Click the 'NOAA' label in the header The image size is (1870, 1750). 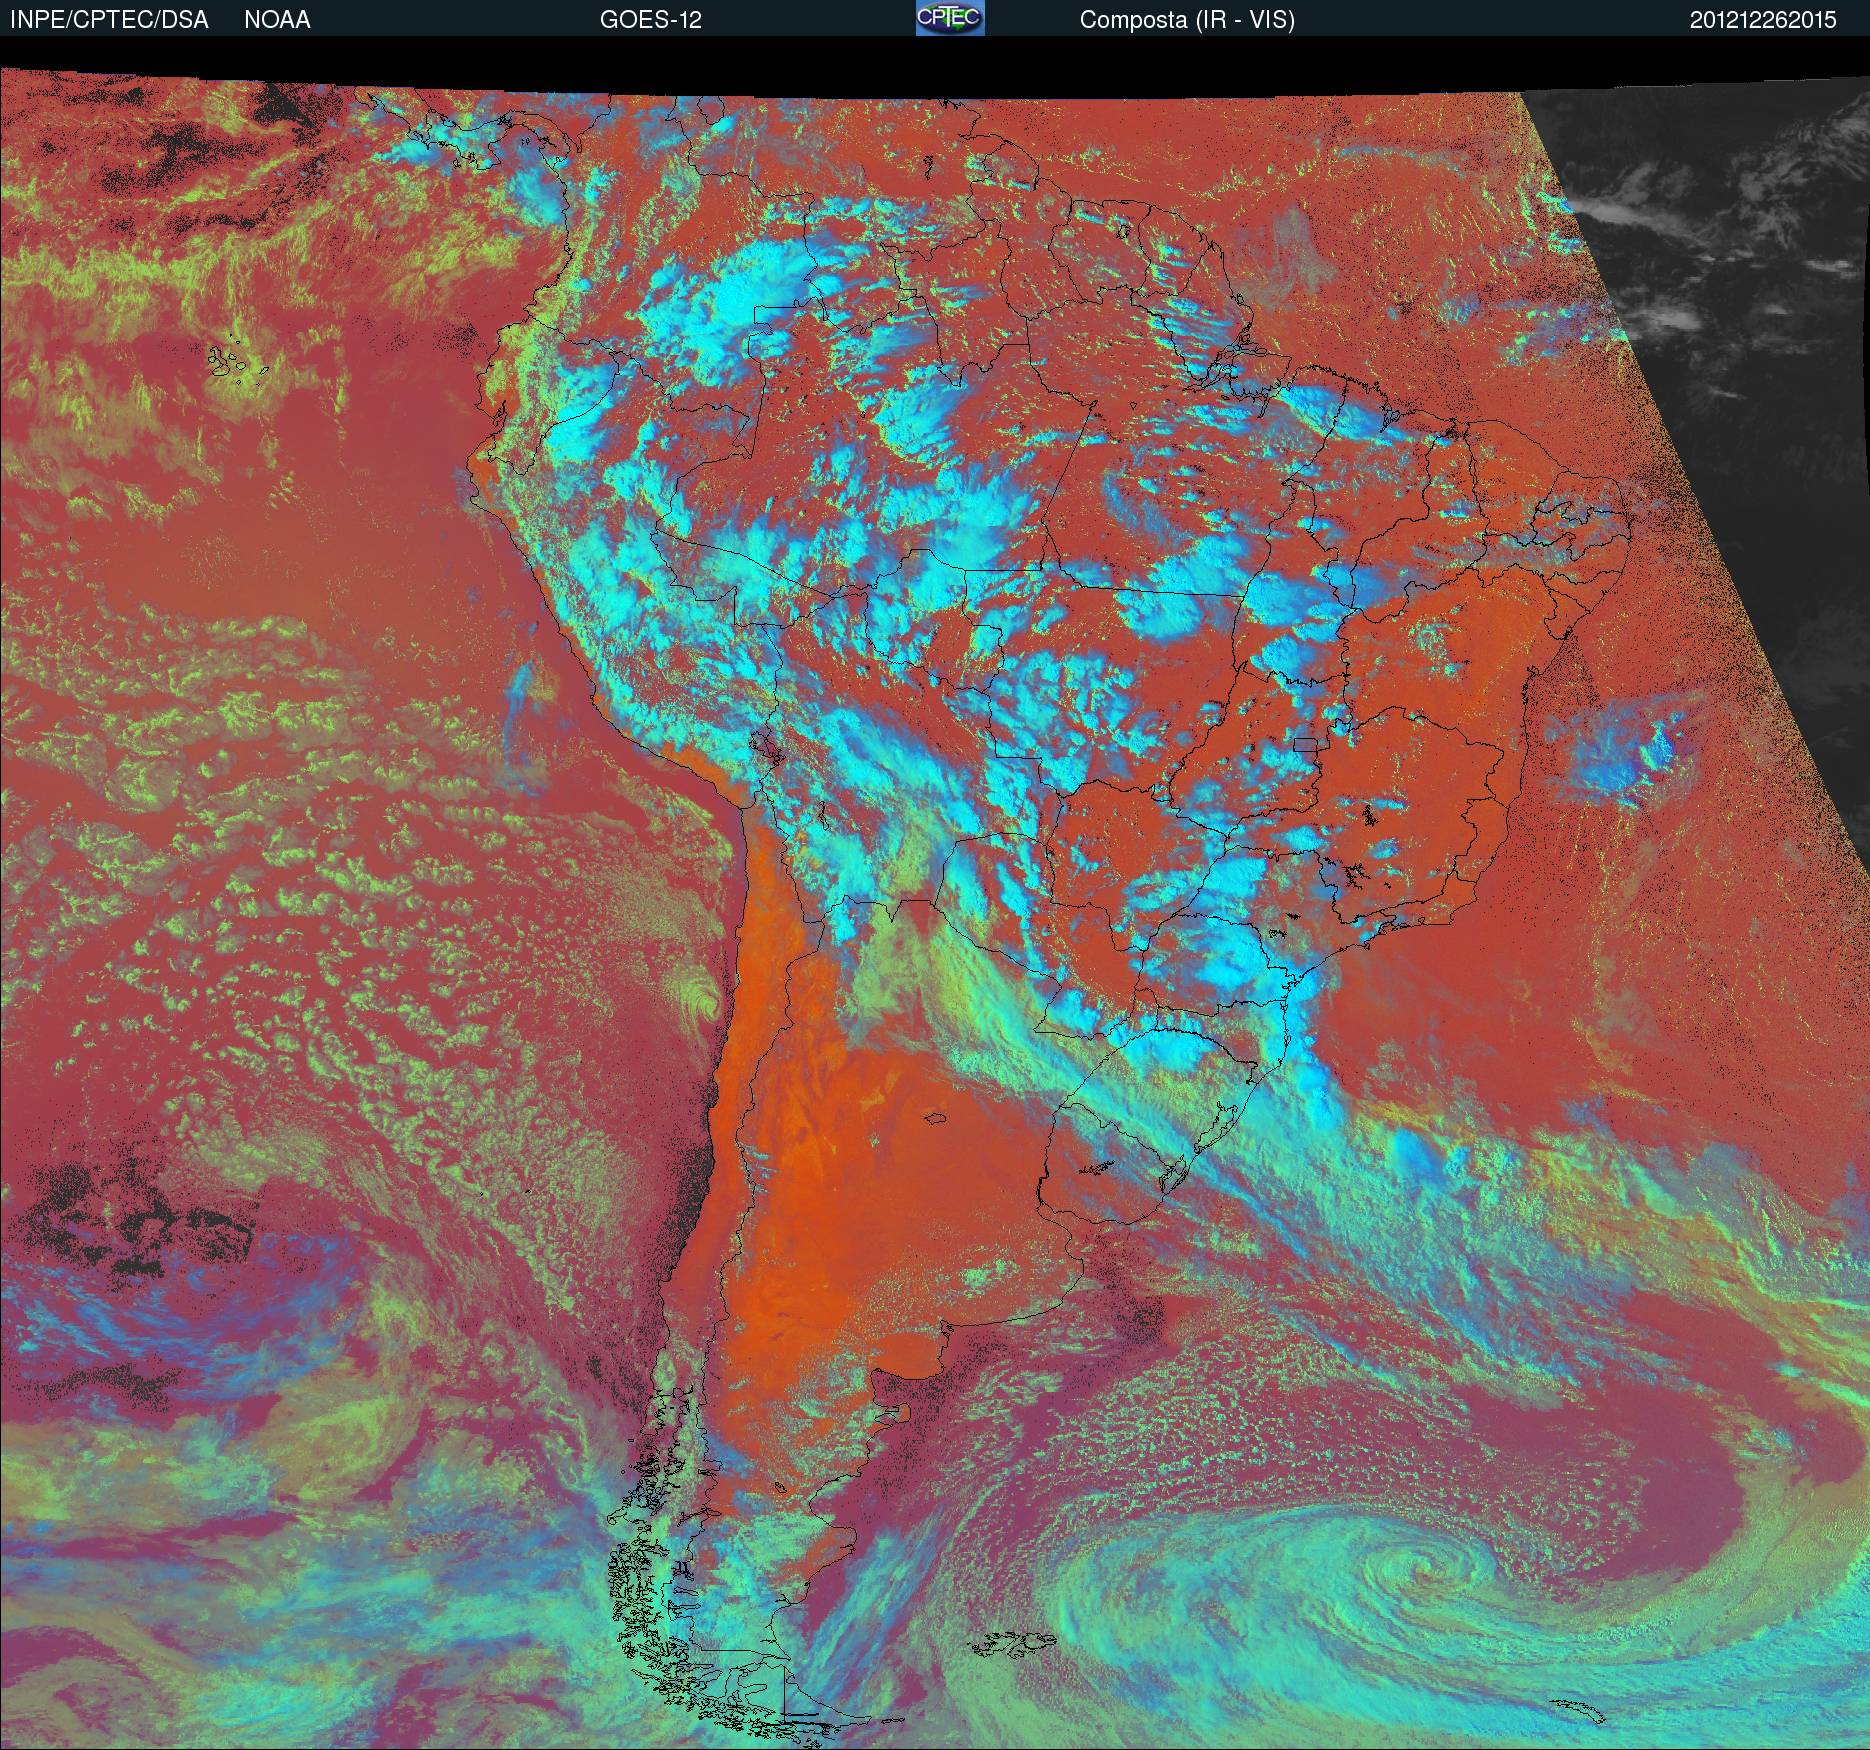277,20
